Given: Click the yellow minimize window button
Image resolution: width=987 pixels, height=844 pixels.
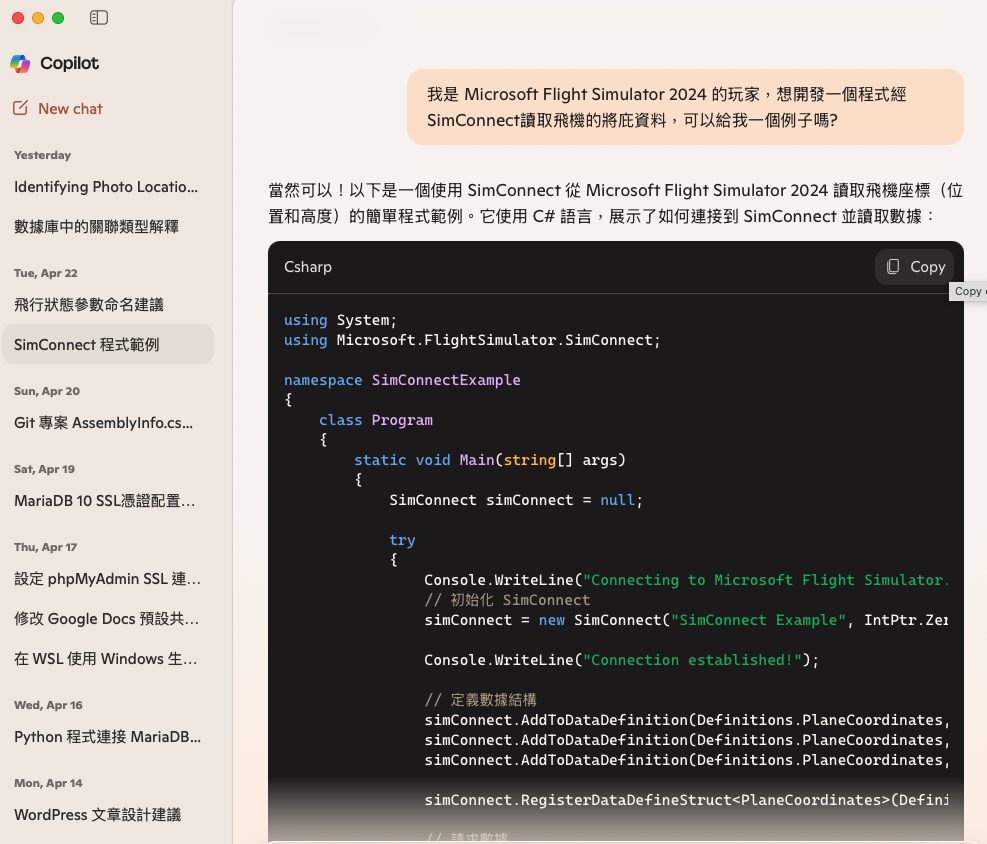Looking at the screenshot, I should tap(38, 18).
